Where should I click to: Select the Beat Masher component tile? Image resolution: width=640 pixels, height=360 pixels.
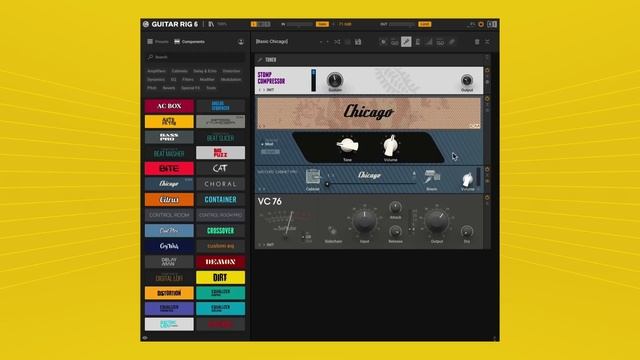click(x=169, y=153)
